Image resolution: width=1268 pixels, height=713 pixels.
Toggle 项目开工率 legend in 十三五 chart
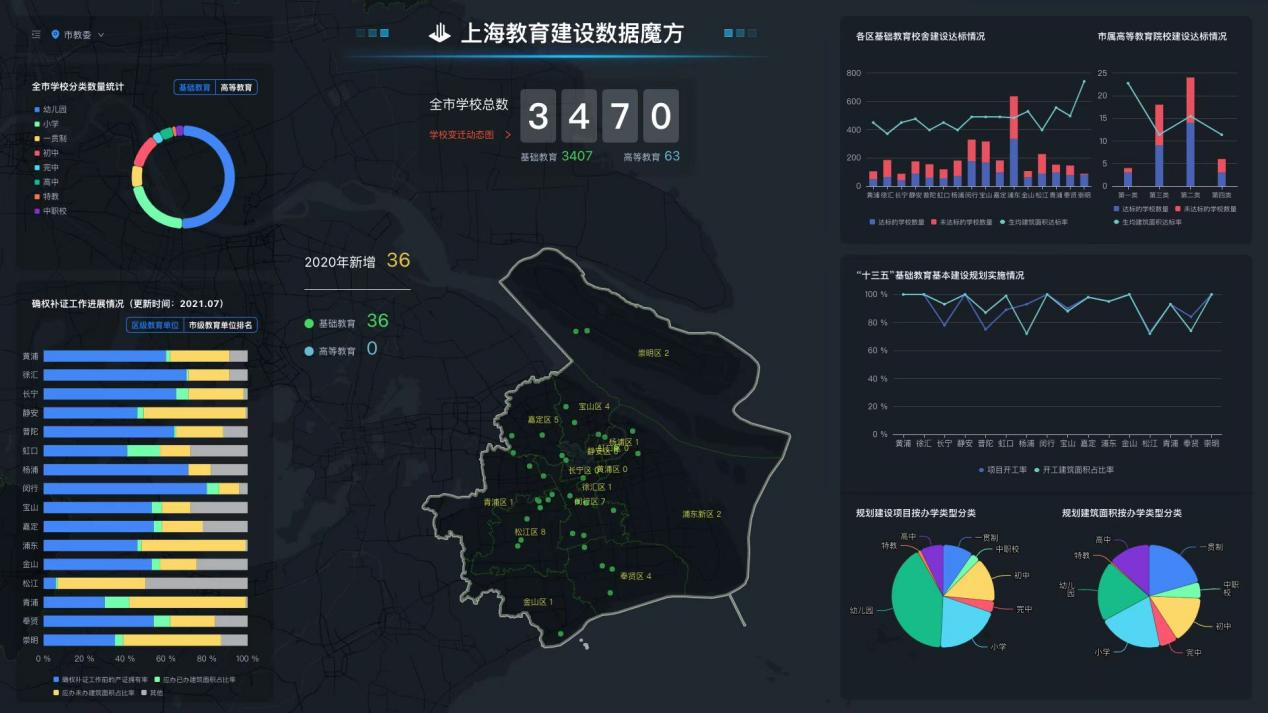(x=1004, y=469)
